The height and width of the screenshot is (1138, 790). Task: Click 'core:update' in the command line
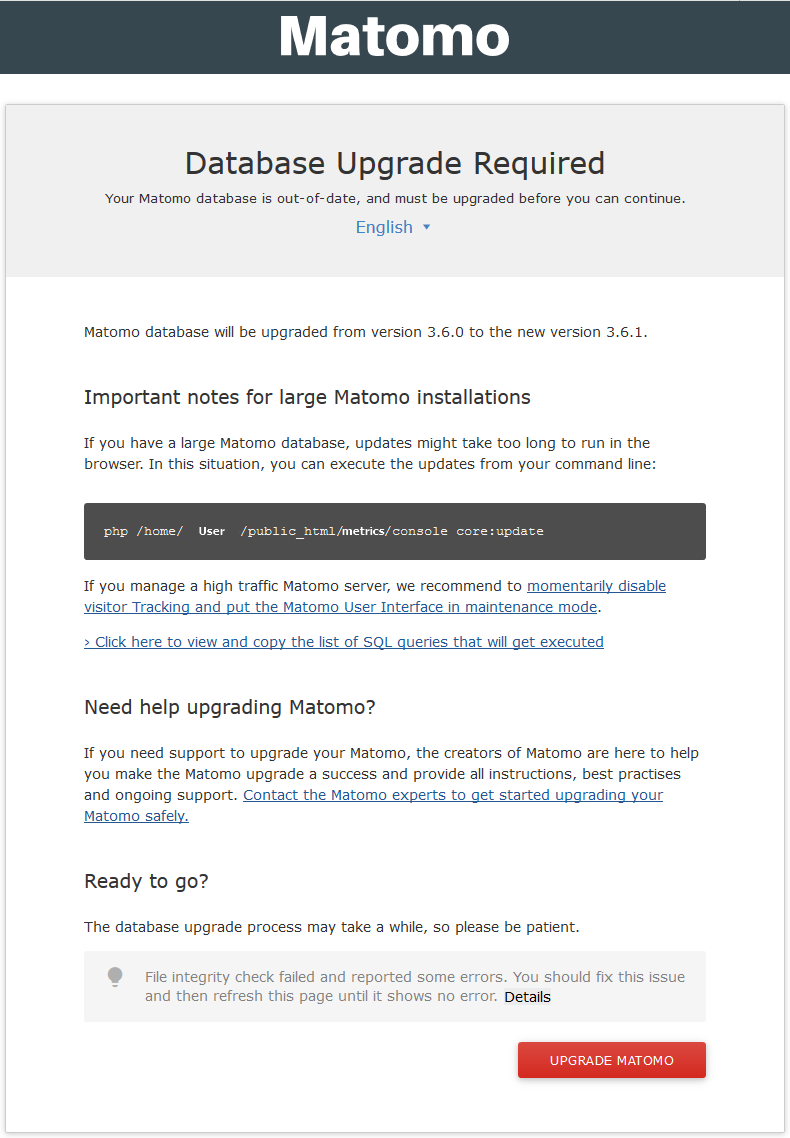click(x=500, y=531)
